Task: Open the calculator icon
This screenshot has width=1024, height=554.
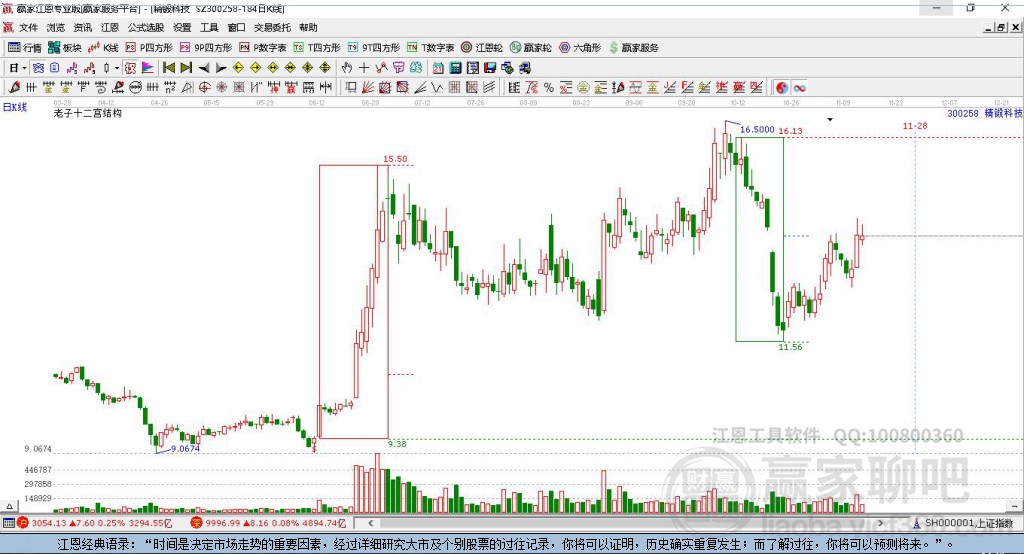Action: [456, 68]
